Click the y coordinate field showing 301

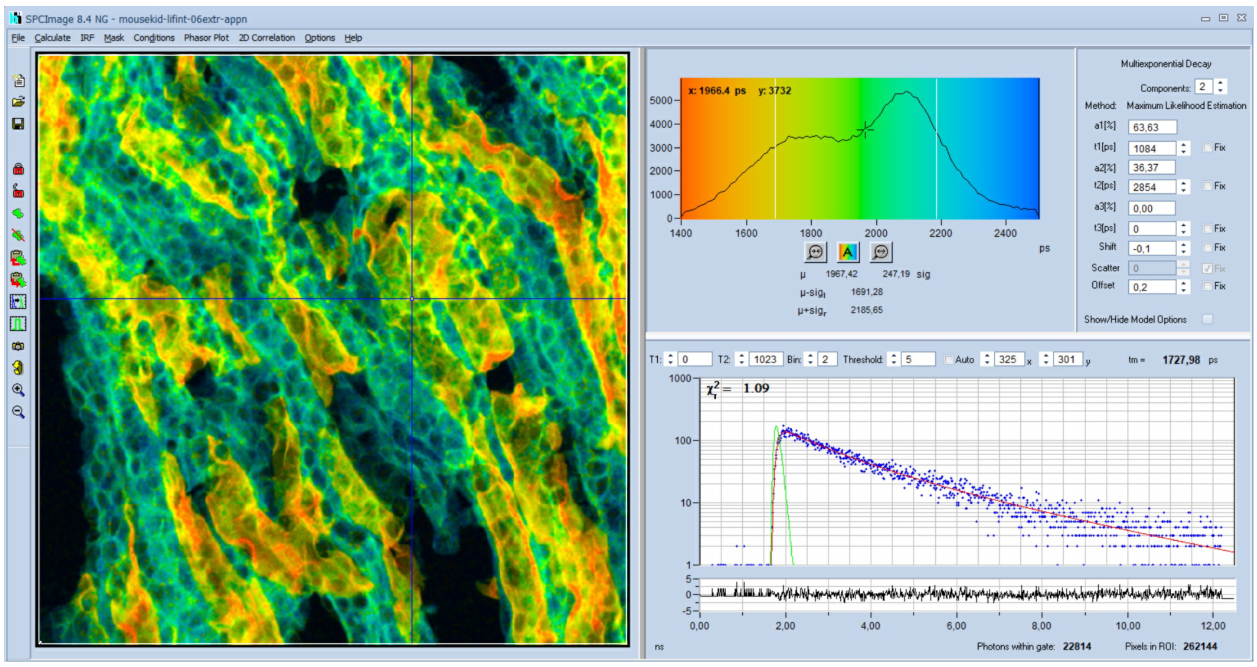coord(1068,359)
